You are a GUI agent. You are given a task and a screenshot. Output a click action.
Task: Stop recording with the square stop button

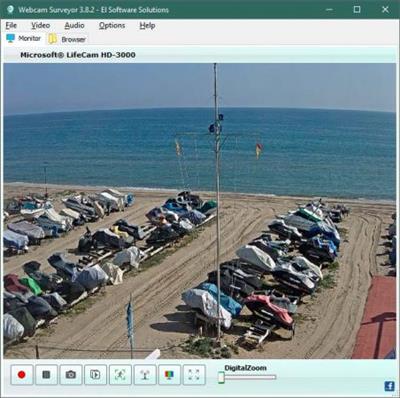(x=46, y=375)
